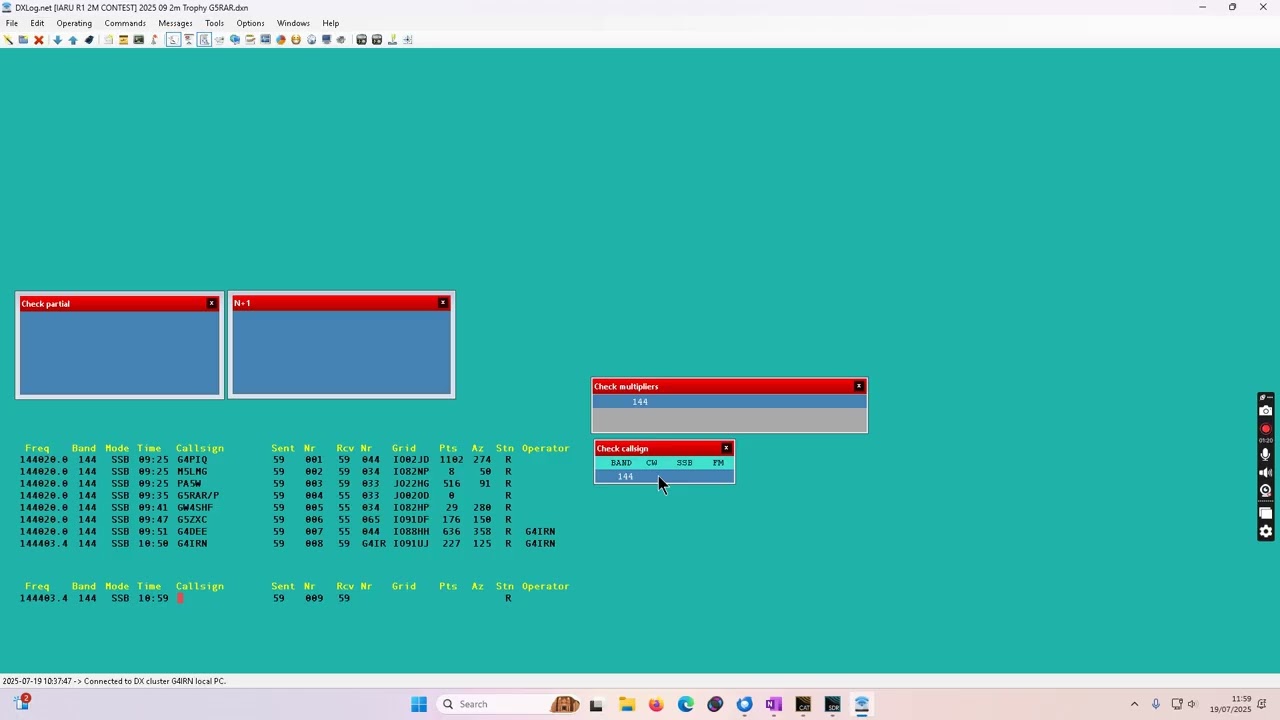Click the FM column header in Check callsign
1280x720 pixels.
[x=718, y=463]
